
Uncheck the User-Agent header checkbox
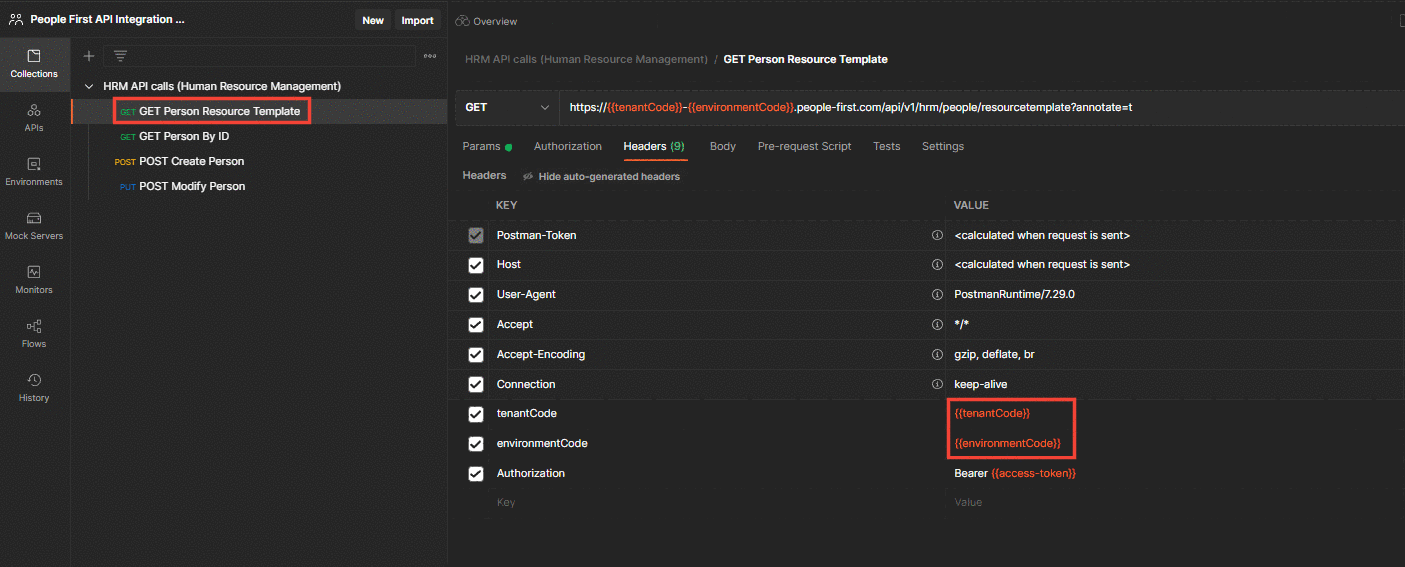476,295
